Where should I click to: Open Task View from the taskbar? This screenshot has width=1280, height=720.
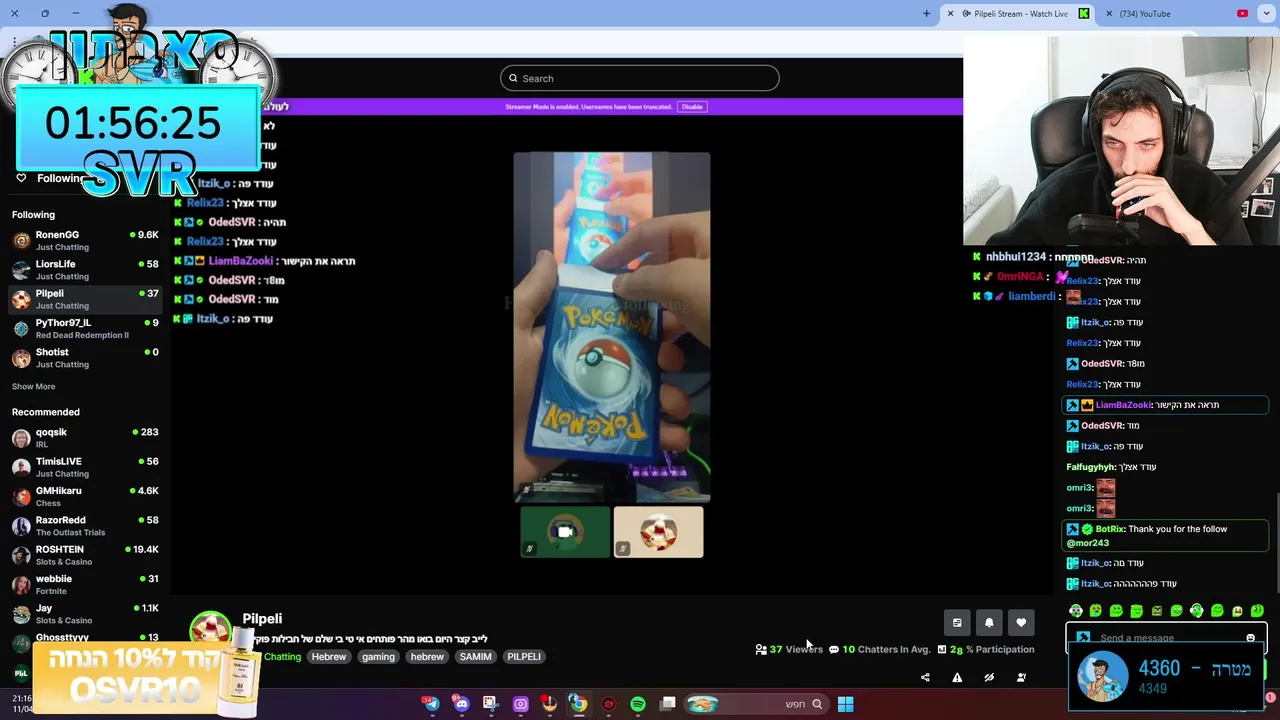(667, 704)
